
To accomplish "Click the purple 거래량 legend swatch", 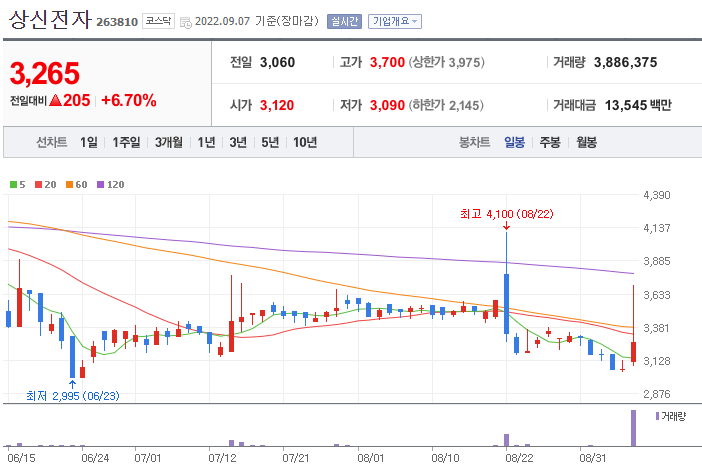I will coord(657,416).
